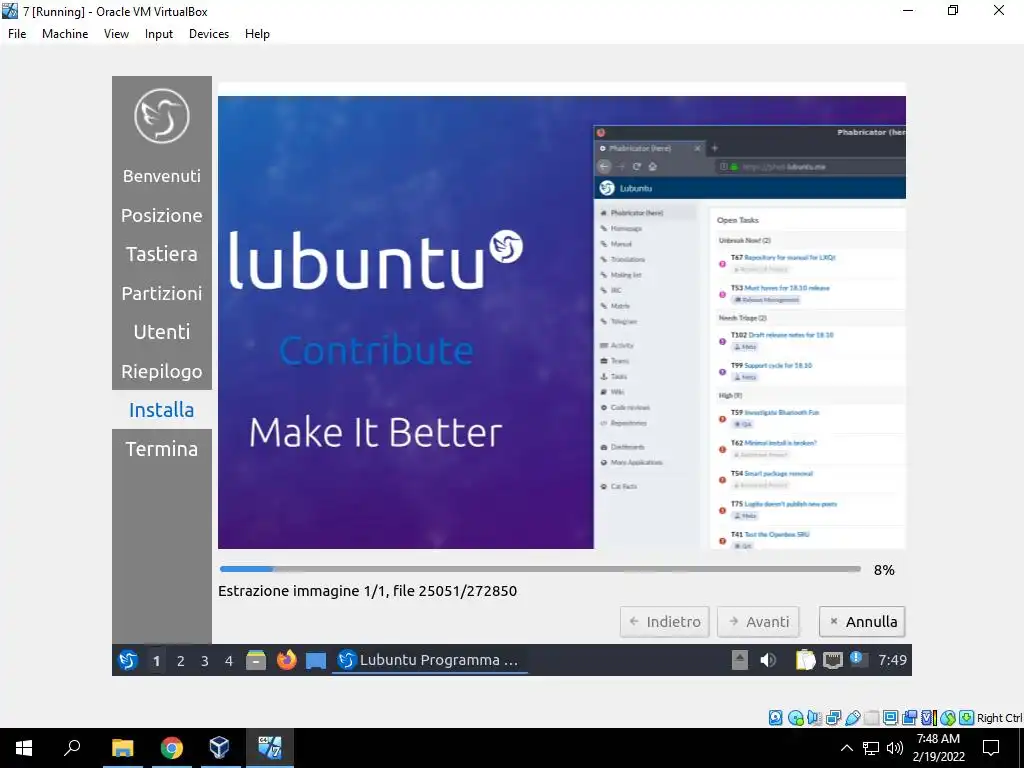Viewport: 1024px width, 768px height.
Task: Click the Annulla button to cancel installation
Action: [x=862, y=622]
